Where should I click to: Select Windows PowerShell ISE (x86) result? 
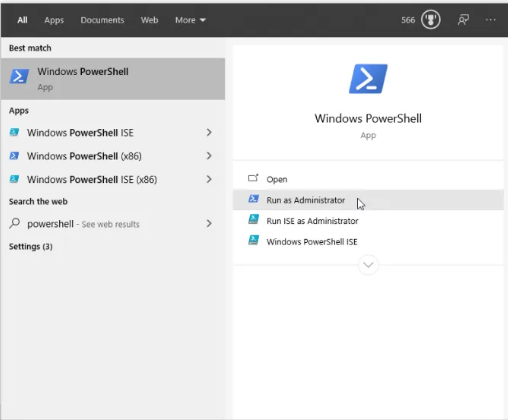tap(113, 179)
